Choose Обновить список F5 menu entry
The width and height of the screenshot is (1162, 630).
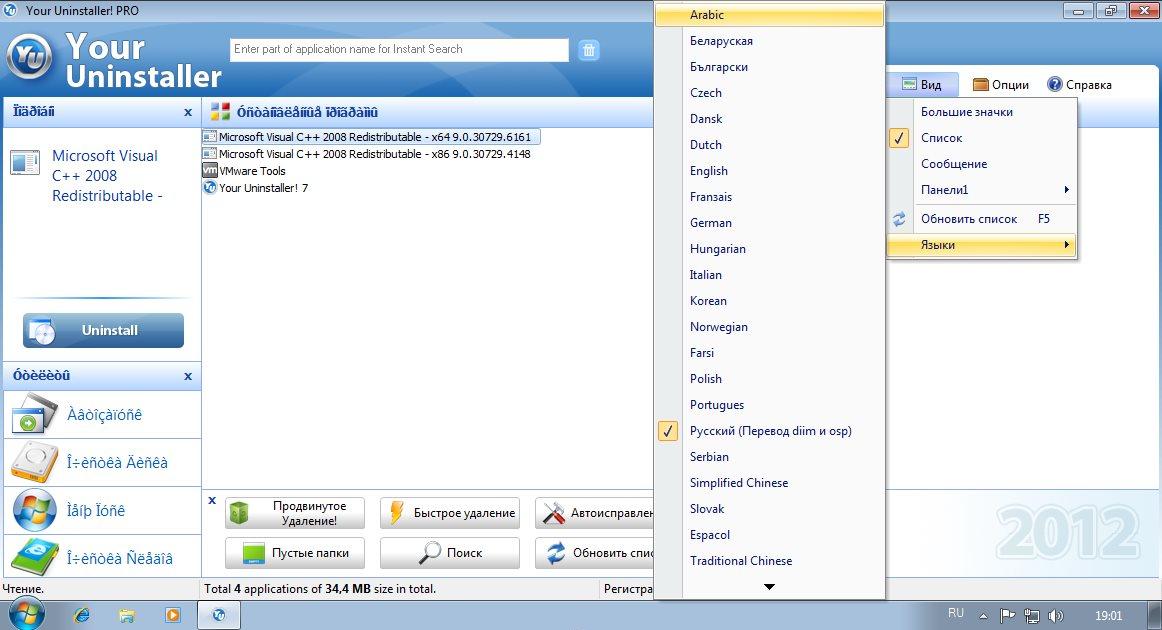(x=981, y=219)
